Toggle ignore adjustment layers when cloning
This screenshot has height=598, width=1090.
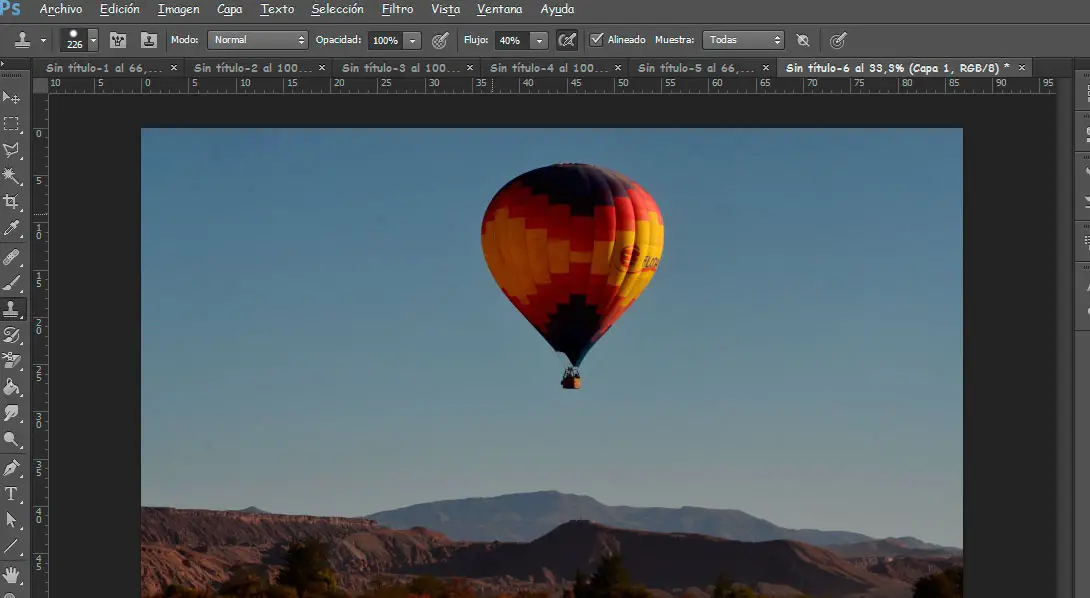(802, 40)
